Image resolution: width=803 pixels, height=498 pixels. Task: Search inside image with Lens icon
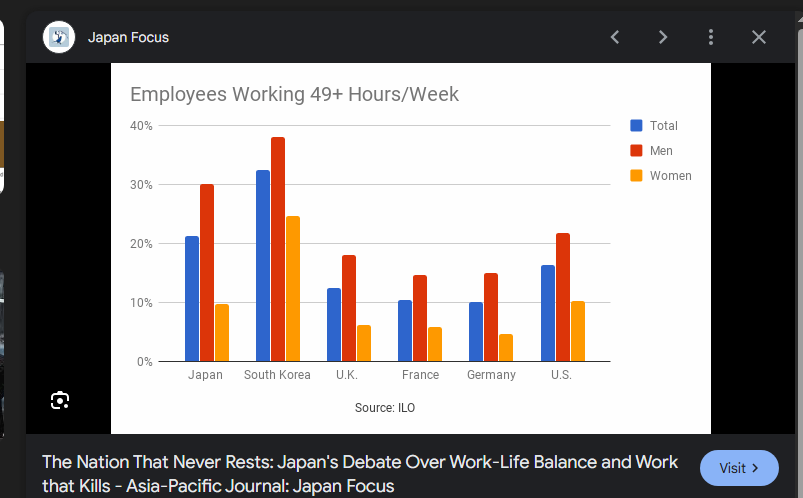point(60,400)
